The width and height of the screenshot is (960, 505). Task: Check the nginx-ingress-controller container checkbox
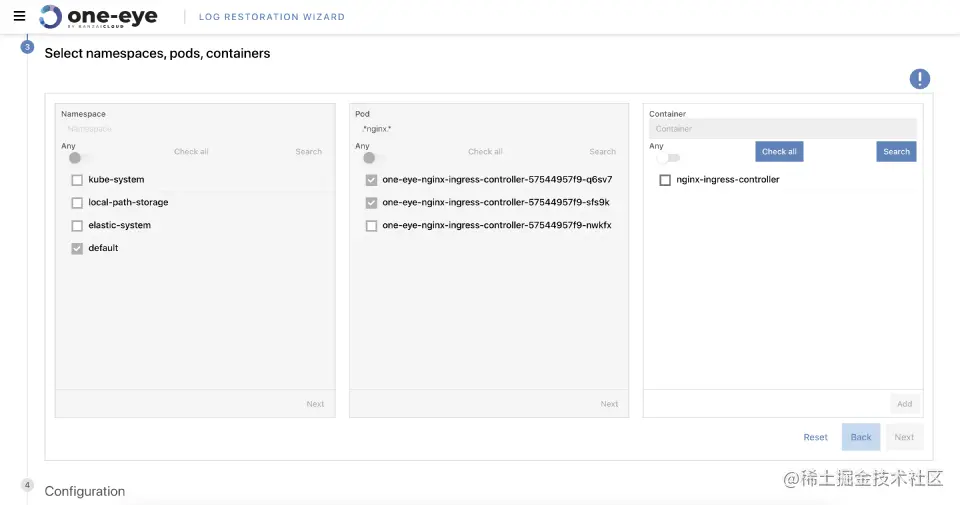point(665,180)
